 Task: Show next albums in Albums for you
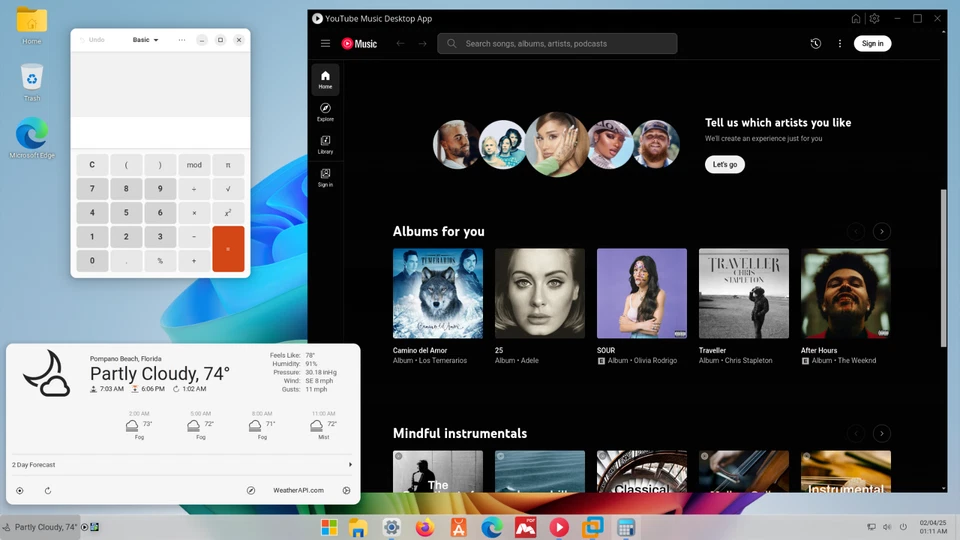pos(882,231)
